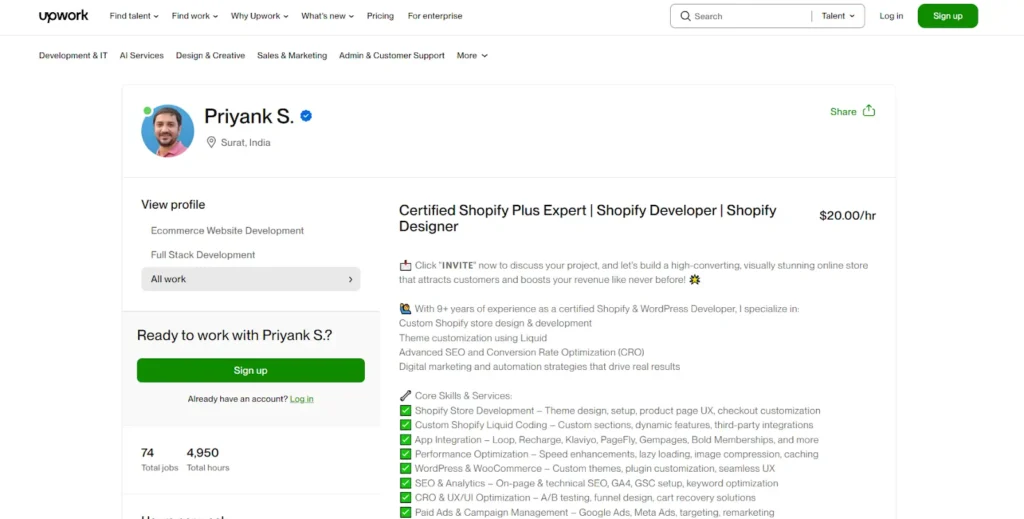Click the checkmark beside Performance Optimization
Screen dimensions: 1024x519
pos(406,454)
